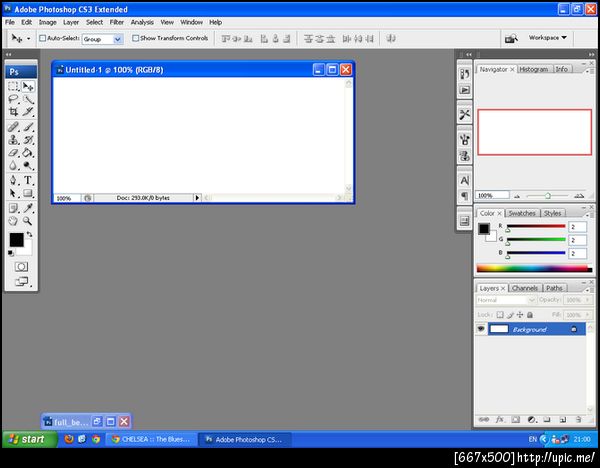
Task: Toggle Quick Mask mode
Action: [21, 267]
